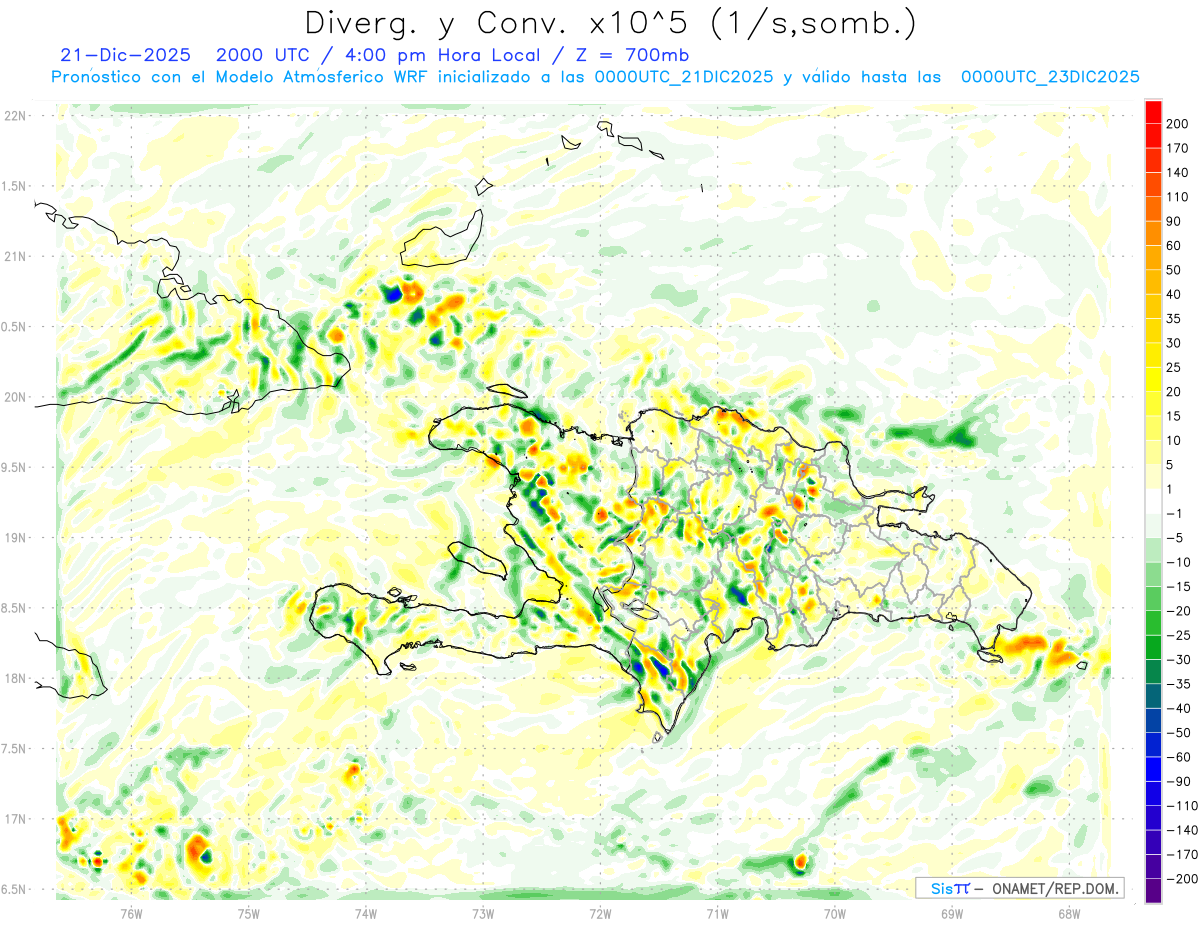
Task: Click the '22N' latitude axis label
Action: pyautogui.click(x=16, y=116)
